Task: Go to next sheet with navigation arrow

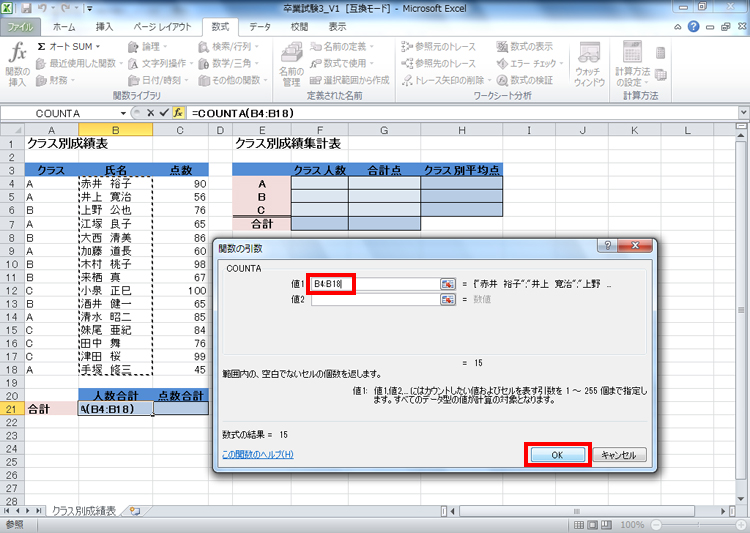Action: (28, 511)
